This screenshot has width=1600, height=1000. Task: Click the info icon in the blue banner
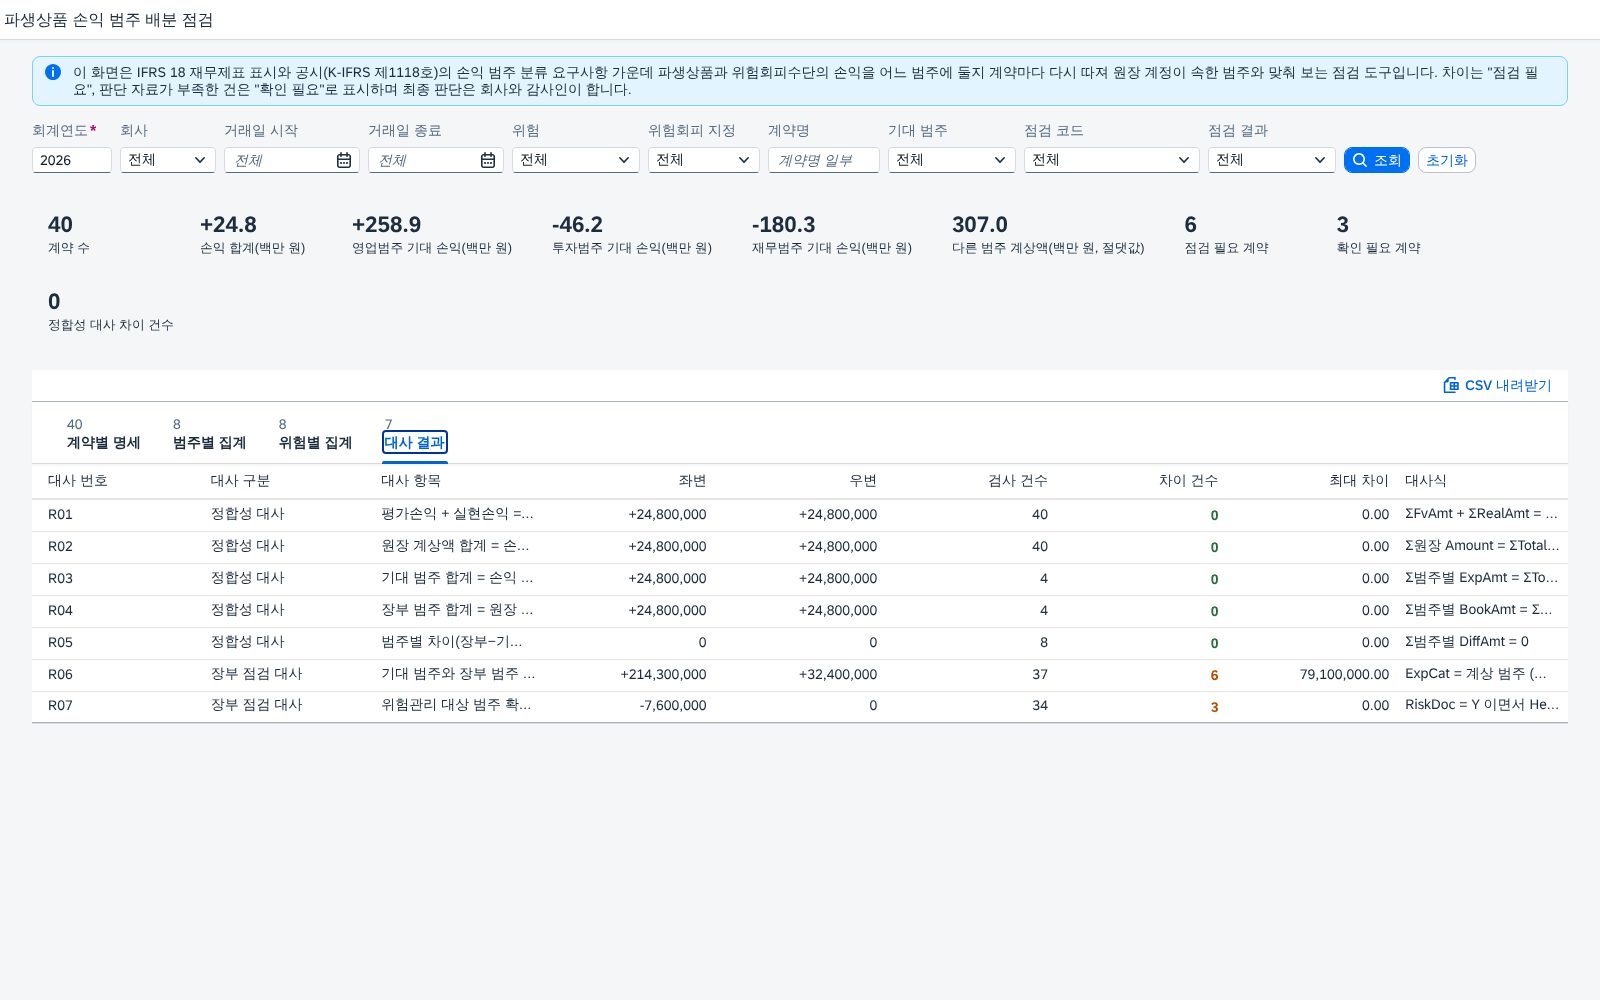tap(53, 72)
